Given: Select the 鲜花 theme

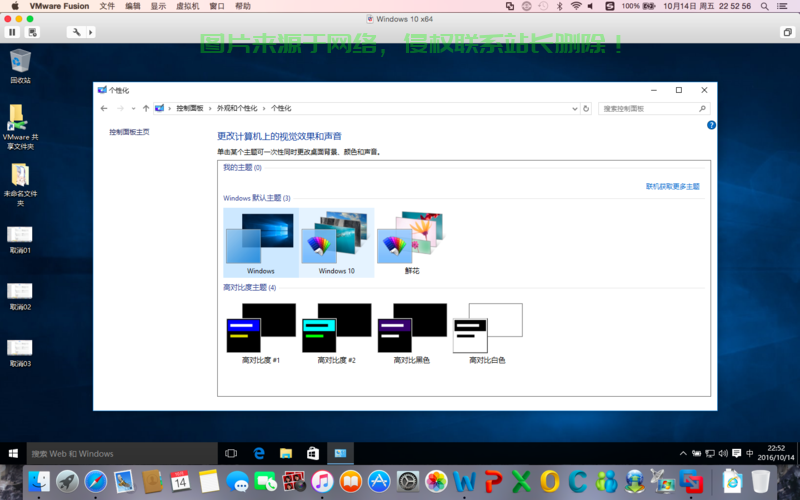Looking at the screenshot, I should coord(412,243).
